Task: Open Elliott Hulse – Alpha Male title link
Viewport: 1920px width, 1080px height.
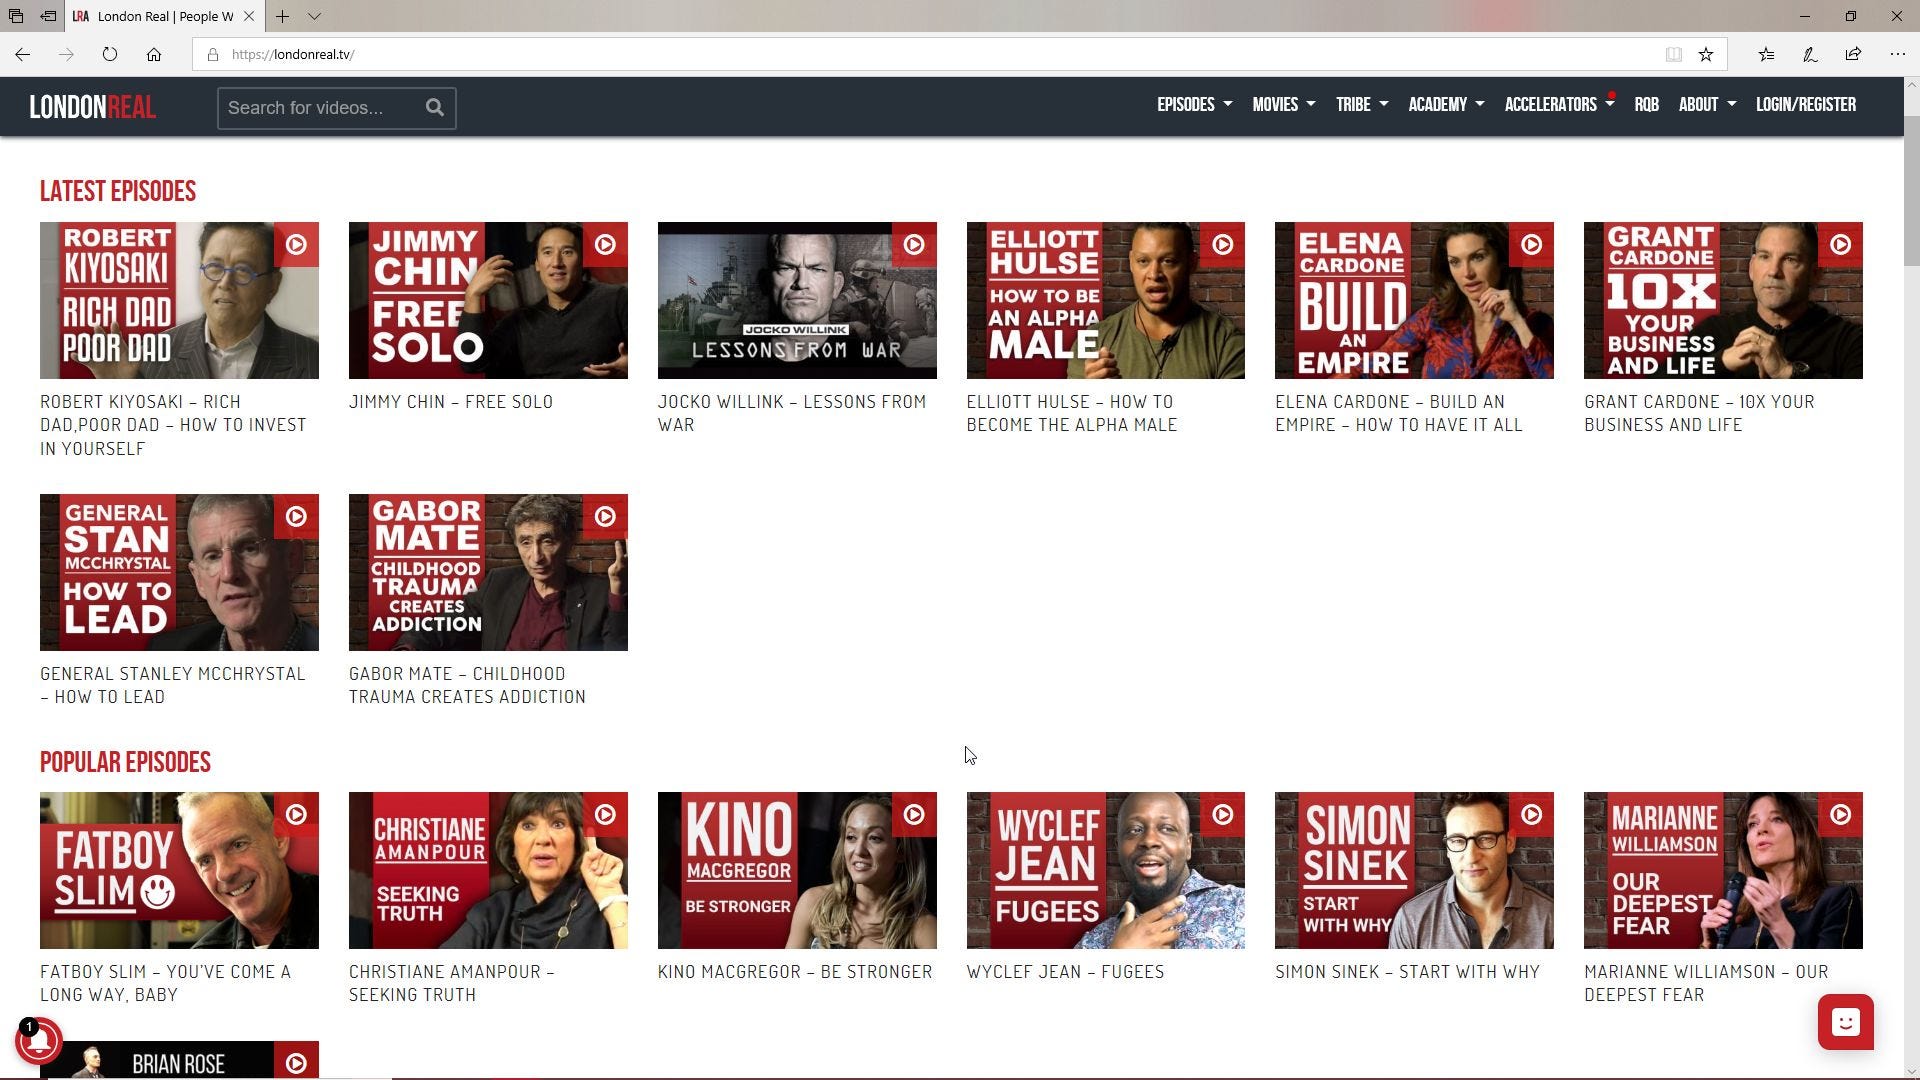Action: click(x=1071, y=413)
